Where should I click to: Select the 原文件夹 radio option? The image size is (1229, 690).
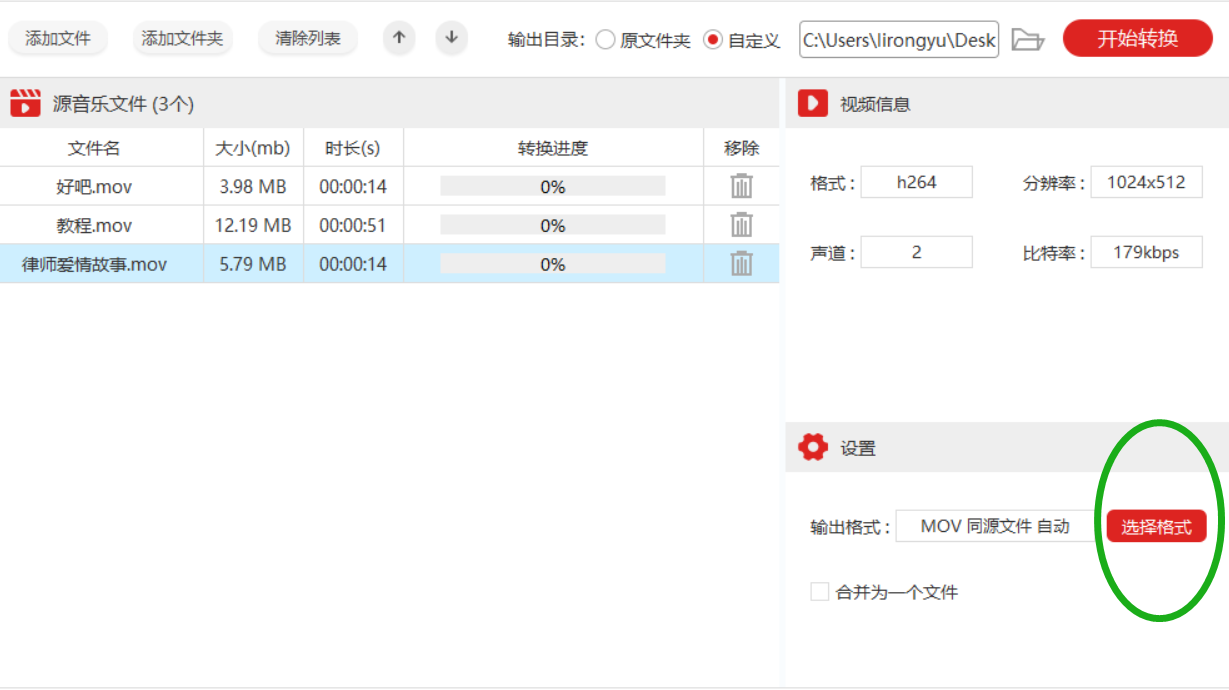(605, 40)
